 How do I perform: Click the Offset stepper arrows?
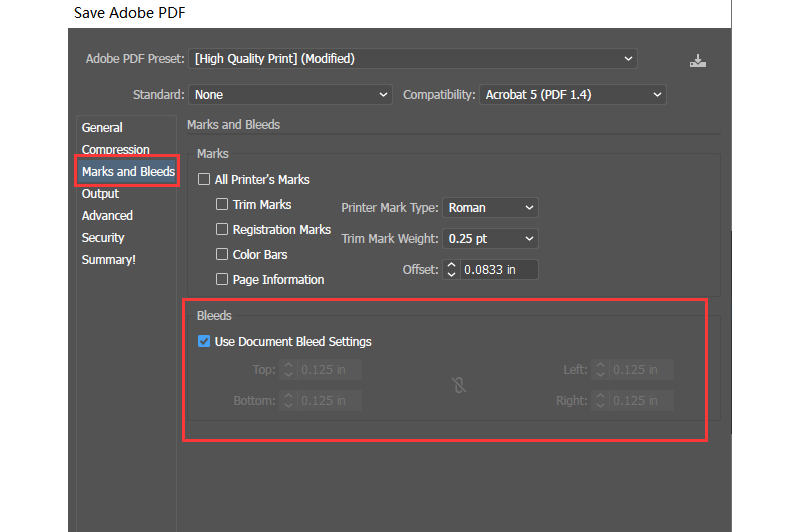pos(451,269)
